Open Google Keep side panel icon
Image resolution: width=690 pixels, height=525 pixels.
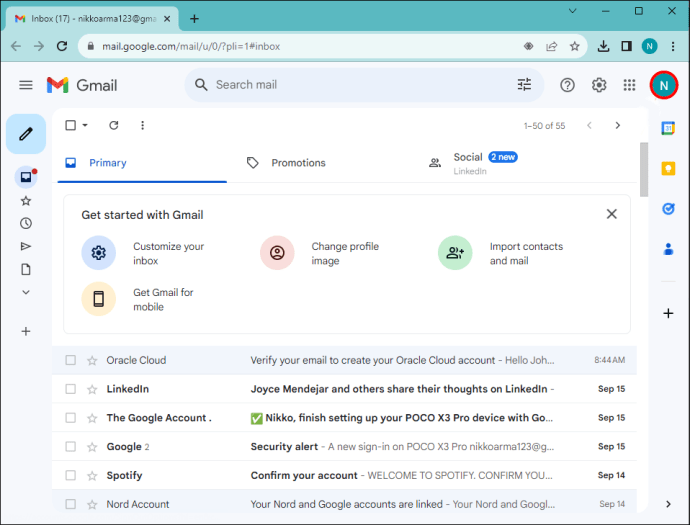point(668,168)
